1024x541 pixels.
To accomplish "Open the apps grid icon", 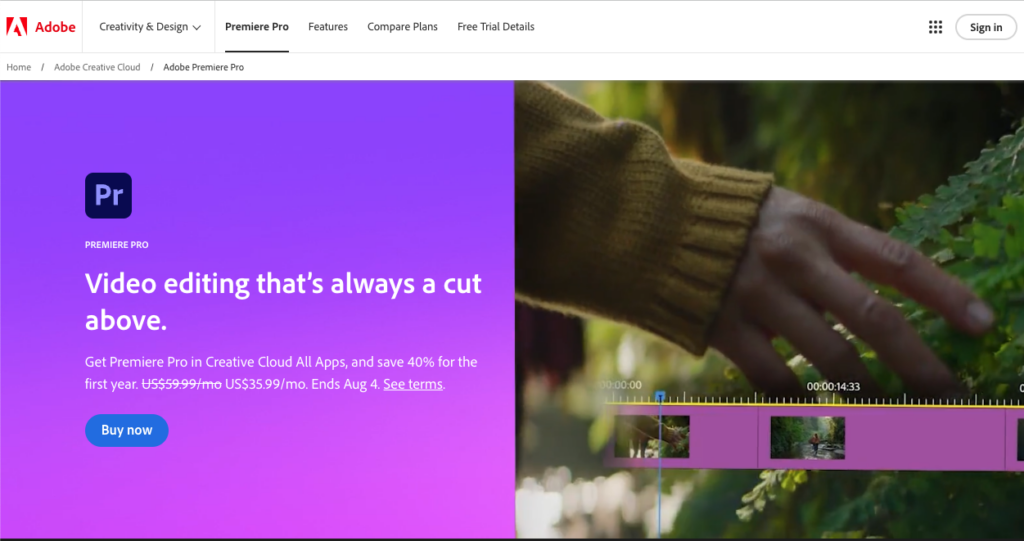I will [935, 27].
